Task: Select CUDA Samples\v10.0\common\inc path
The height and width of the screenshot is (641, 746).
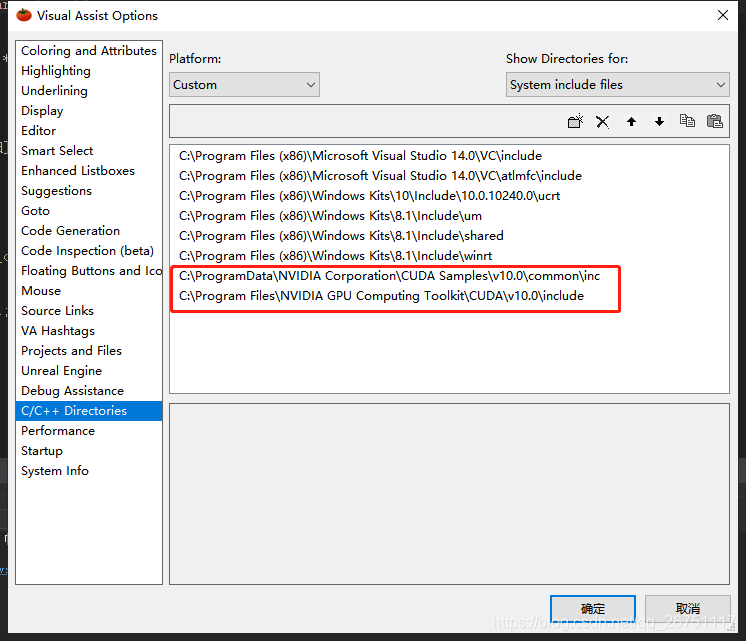Action: point(389,276)
